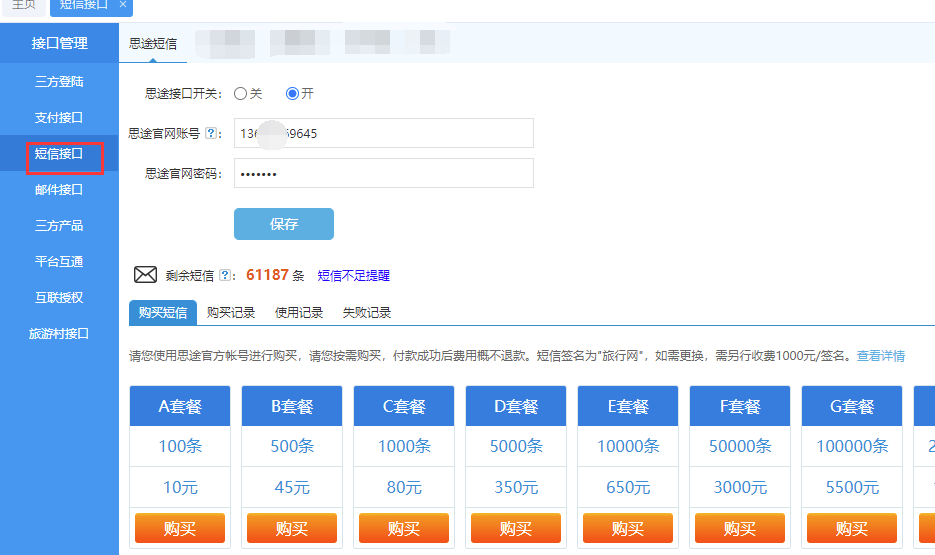Select the 关 radio option
Screen dimensions: 935x555
(240, 93)
